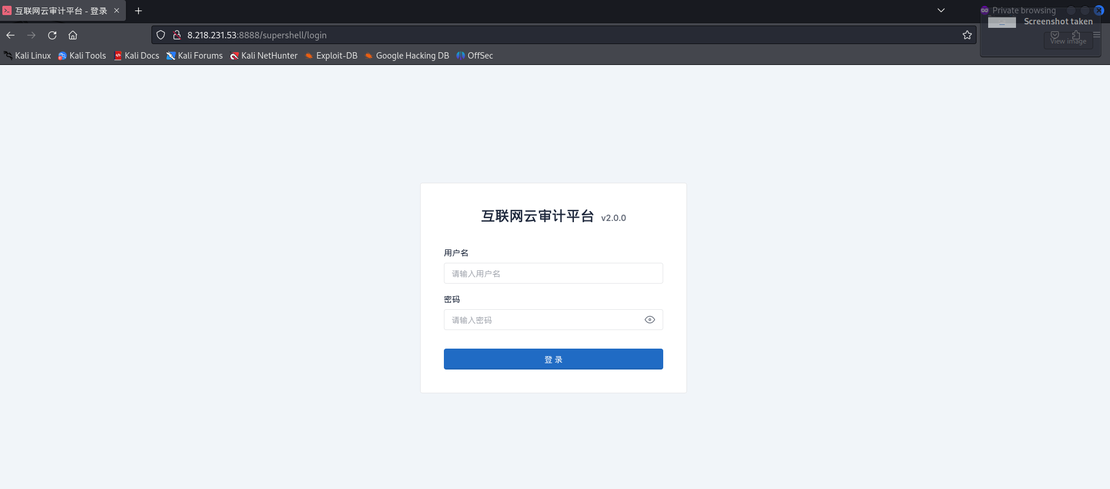1110x489 pixels.
Task: Open the Exploit-DB bookmark
Action: (331, 56)
